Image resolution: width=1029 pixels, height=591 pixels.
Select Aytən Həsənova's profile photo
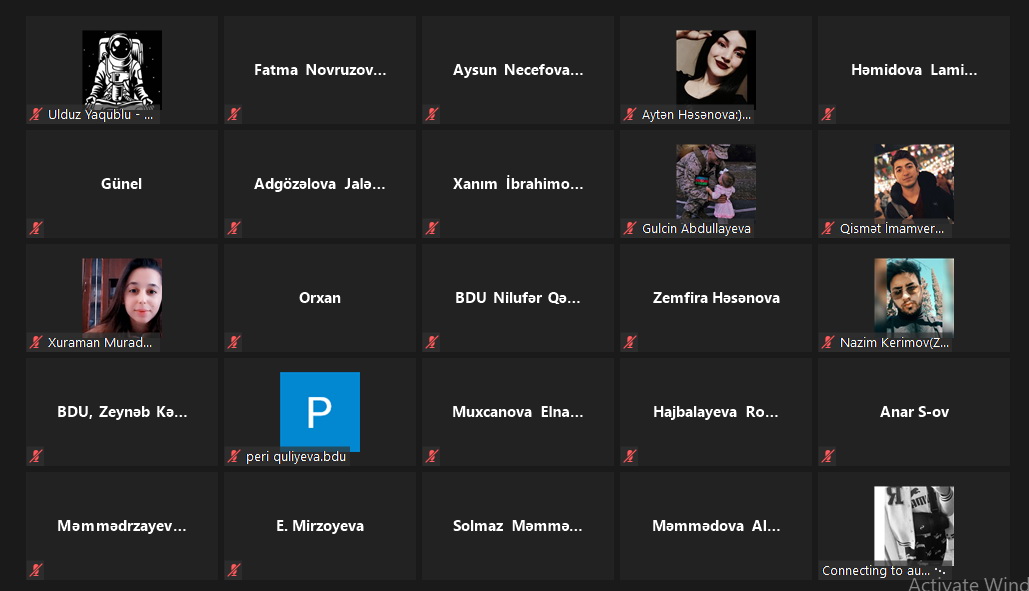(x=716, y=69)
